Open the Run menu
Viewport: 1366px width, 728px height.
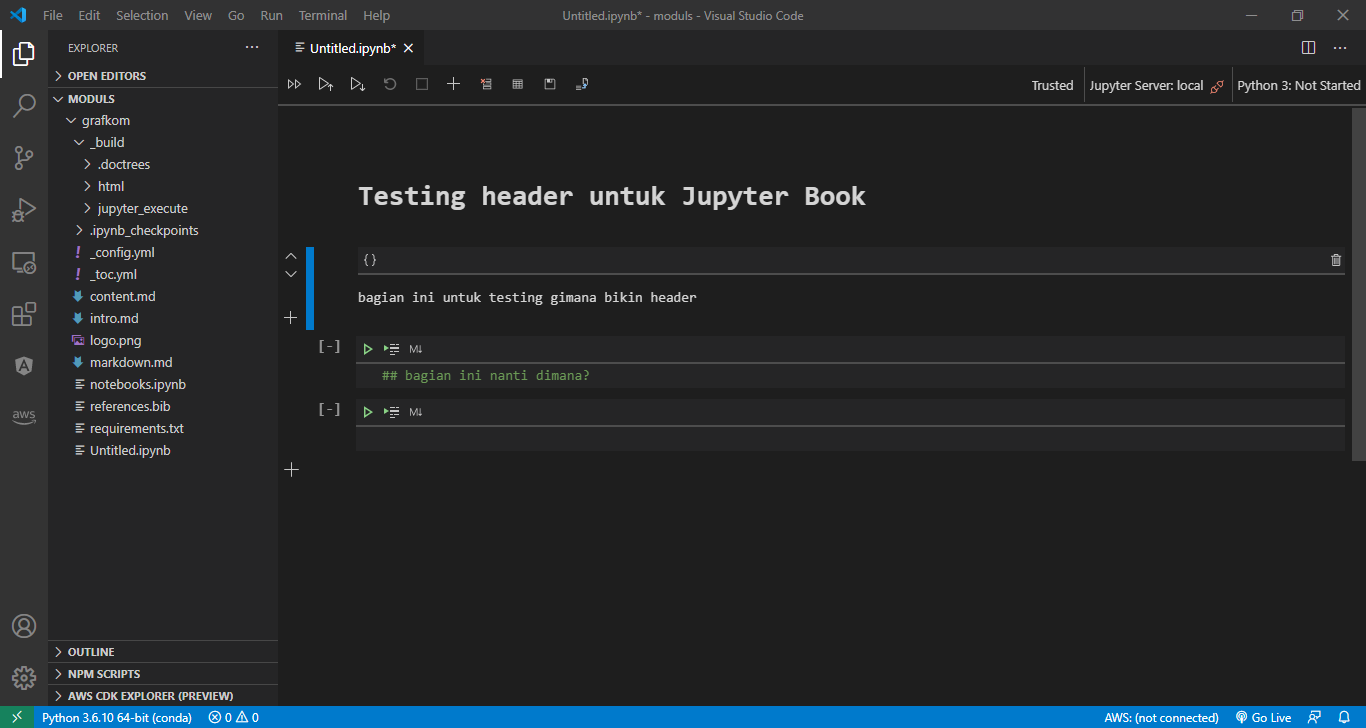point(271,15)
